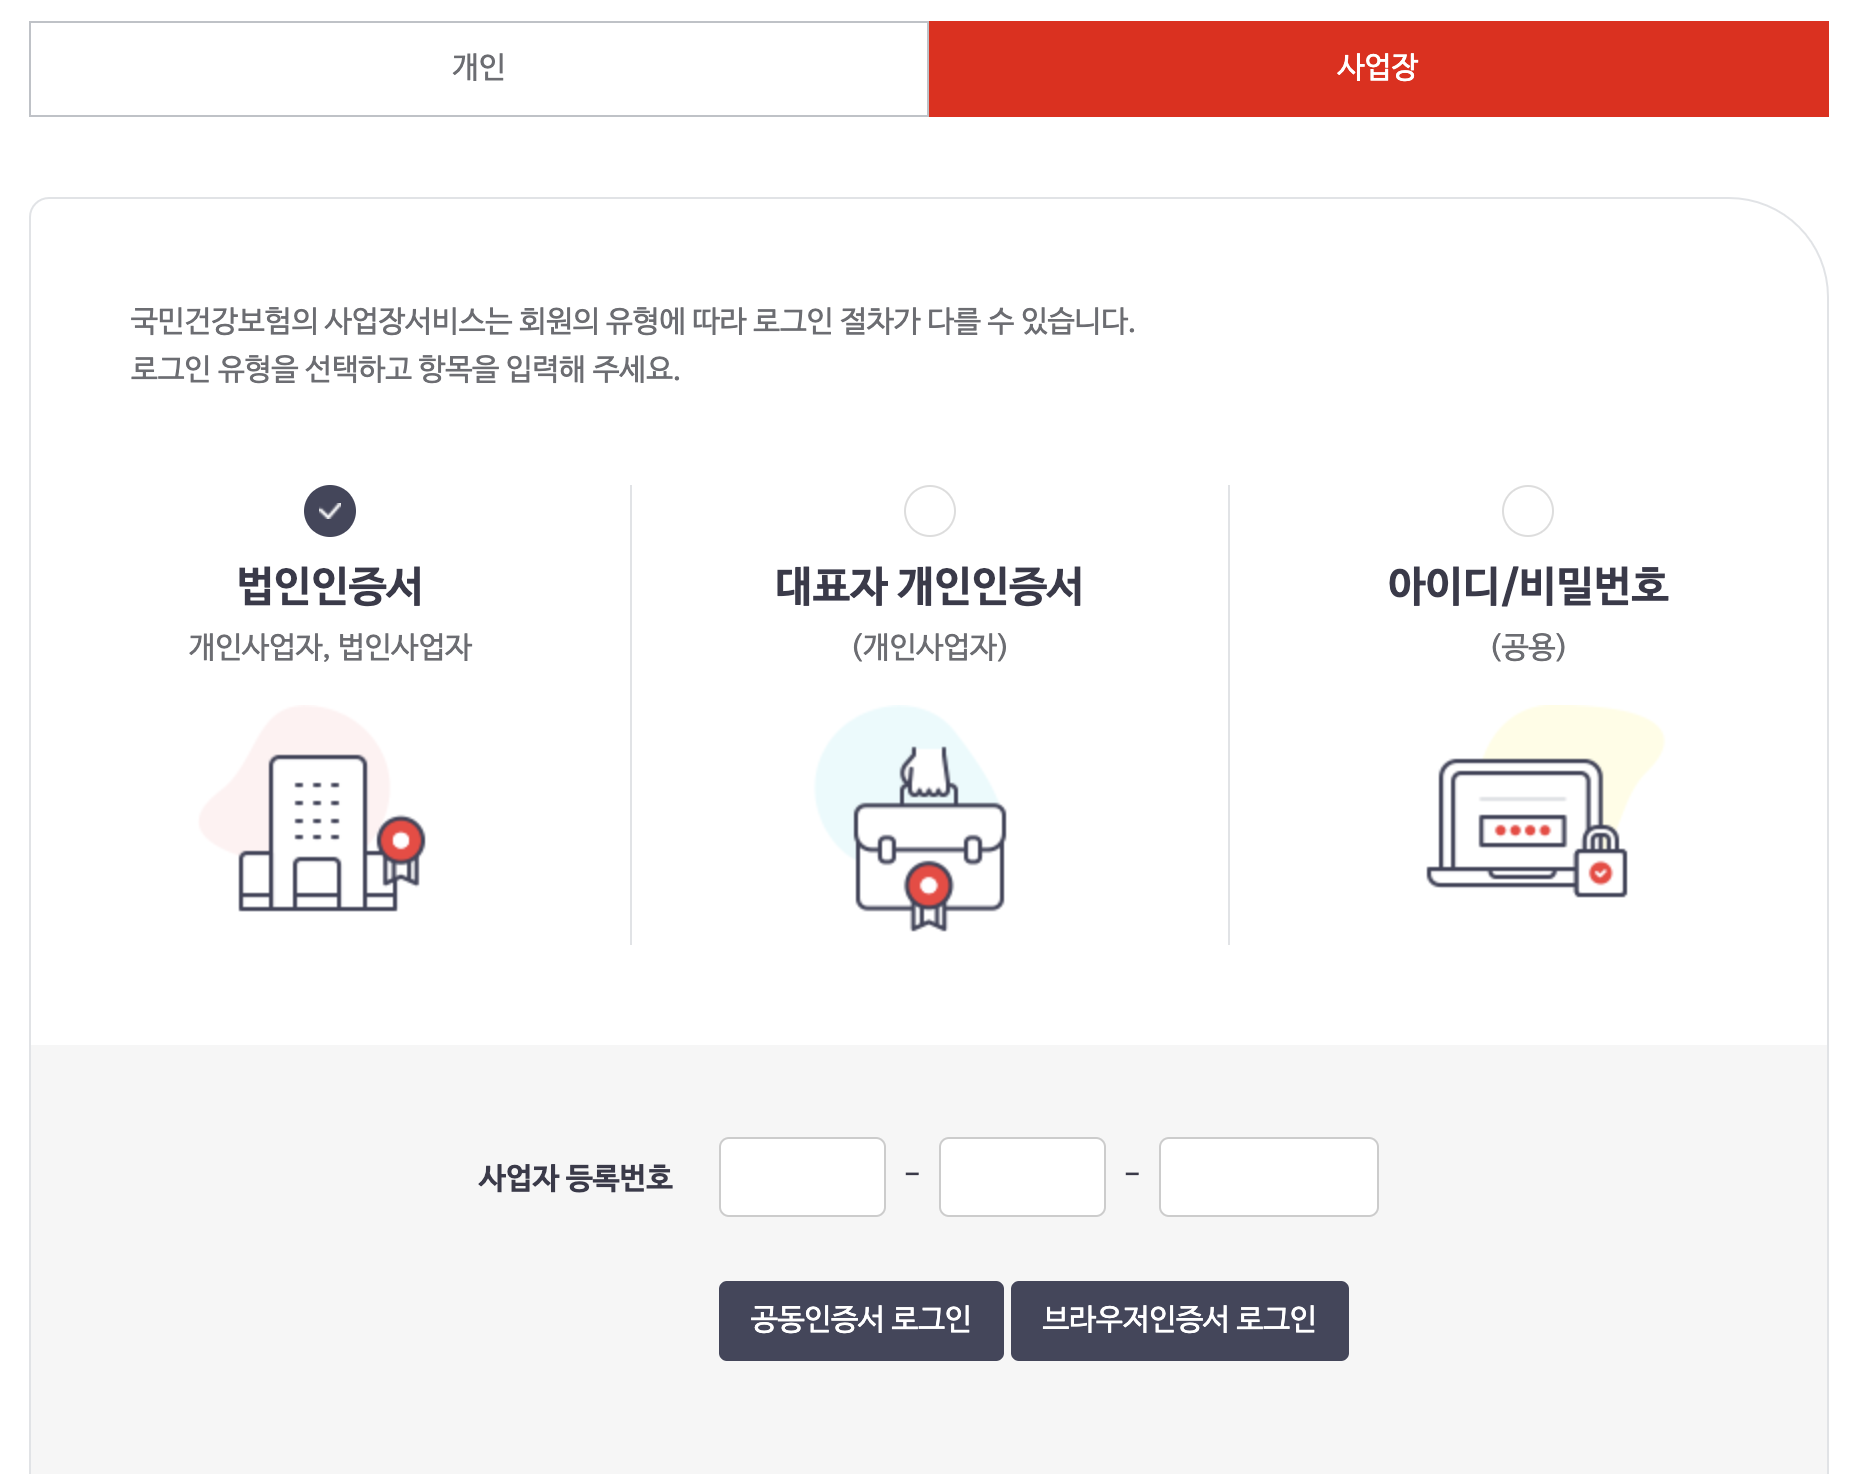
Task: Click the (공용) subtitle text
Action: tap(1528, 647)
